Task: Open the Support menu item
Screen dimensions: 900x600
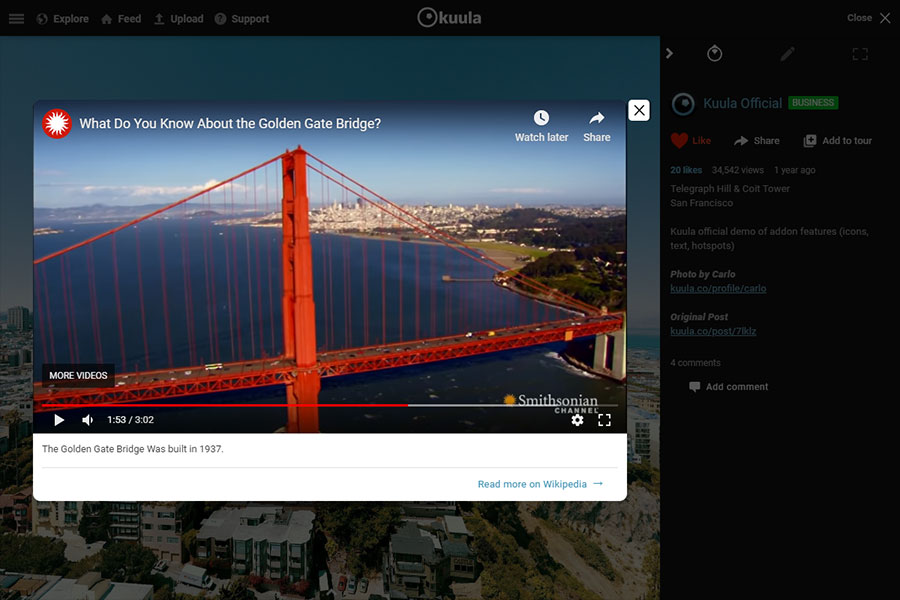Action: pyautogui.click(x=242, y=19)
